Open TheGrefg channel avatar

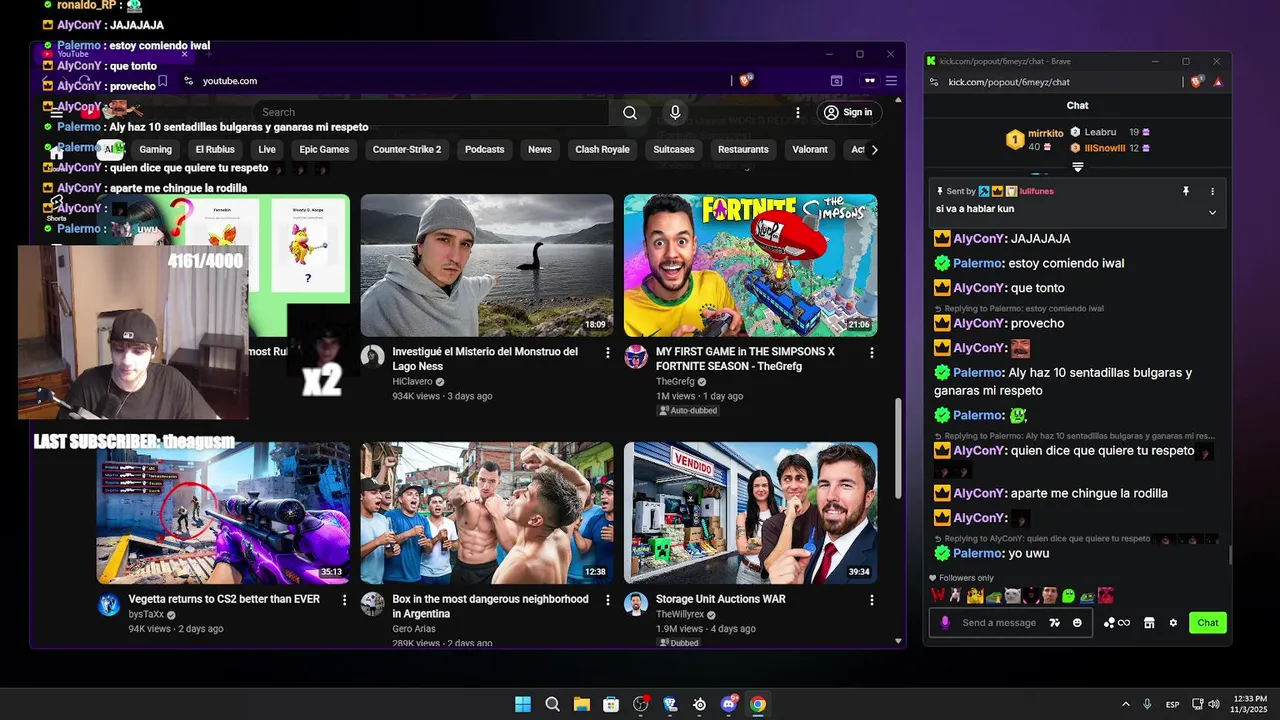tap(636, 357)
